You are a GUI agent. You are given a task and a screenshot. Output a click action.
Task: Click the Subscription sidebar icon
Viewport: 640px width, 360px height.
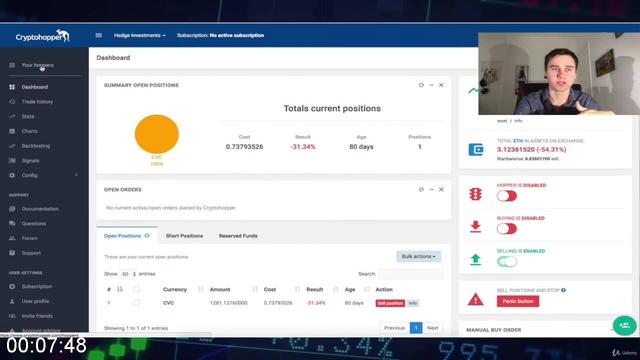coord(12,287)
